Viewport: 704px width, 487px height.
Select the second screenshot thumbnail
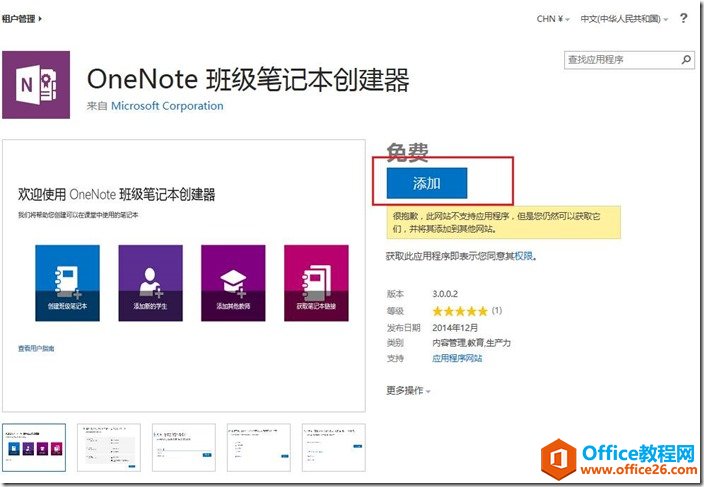109,448
